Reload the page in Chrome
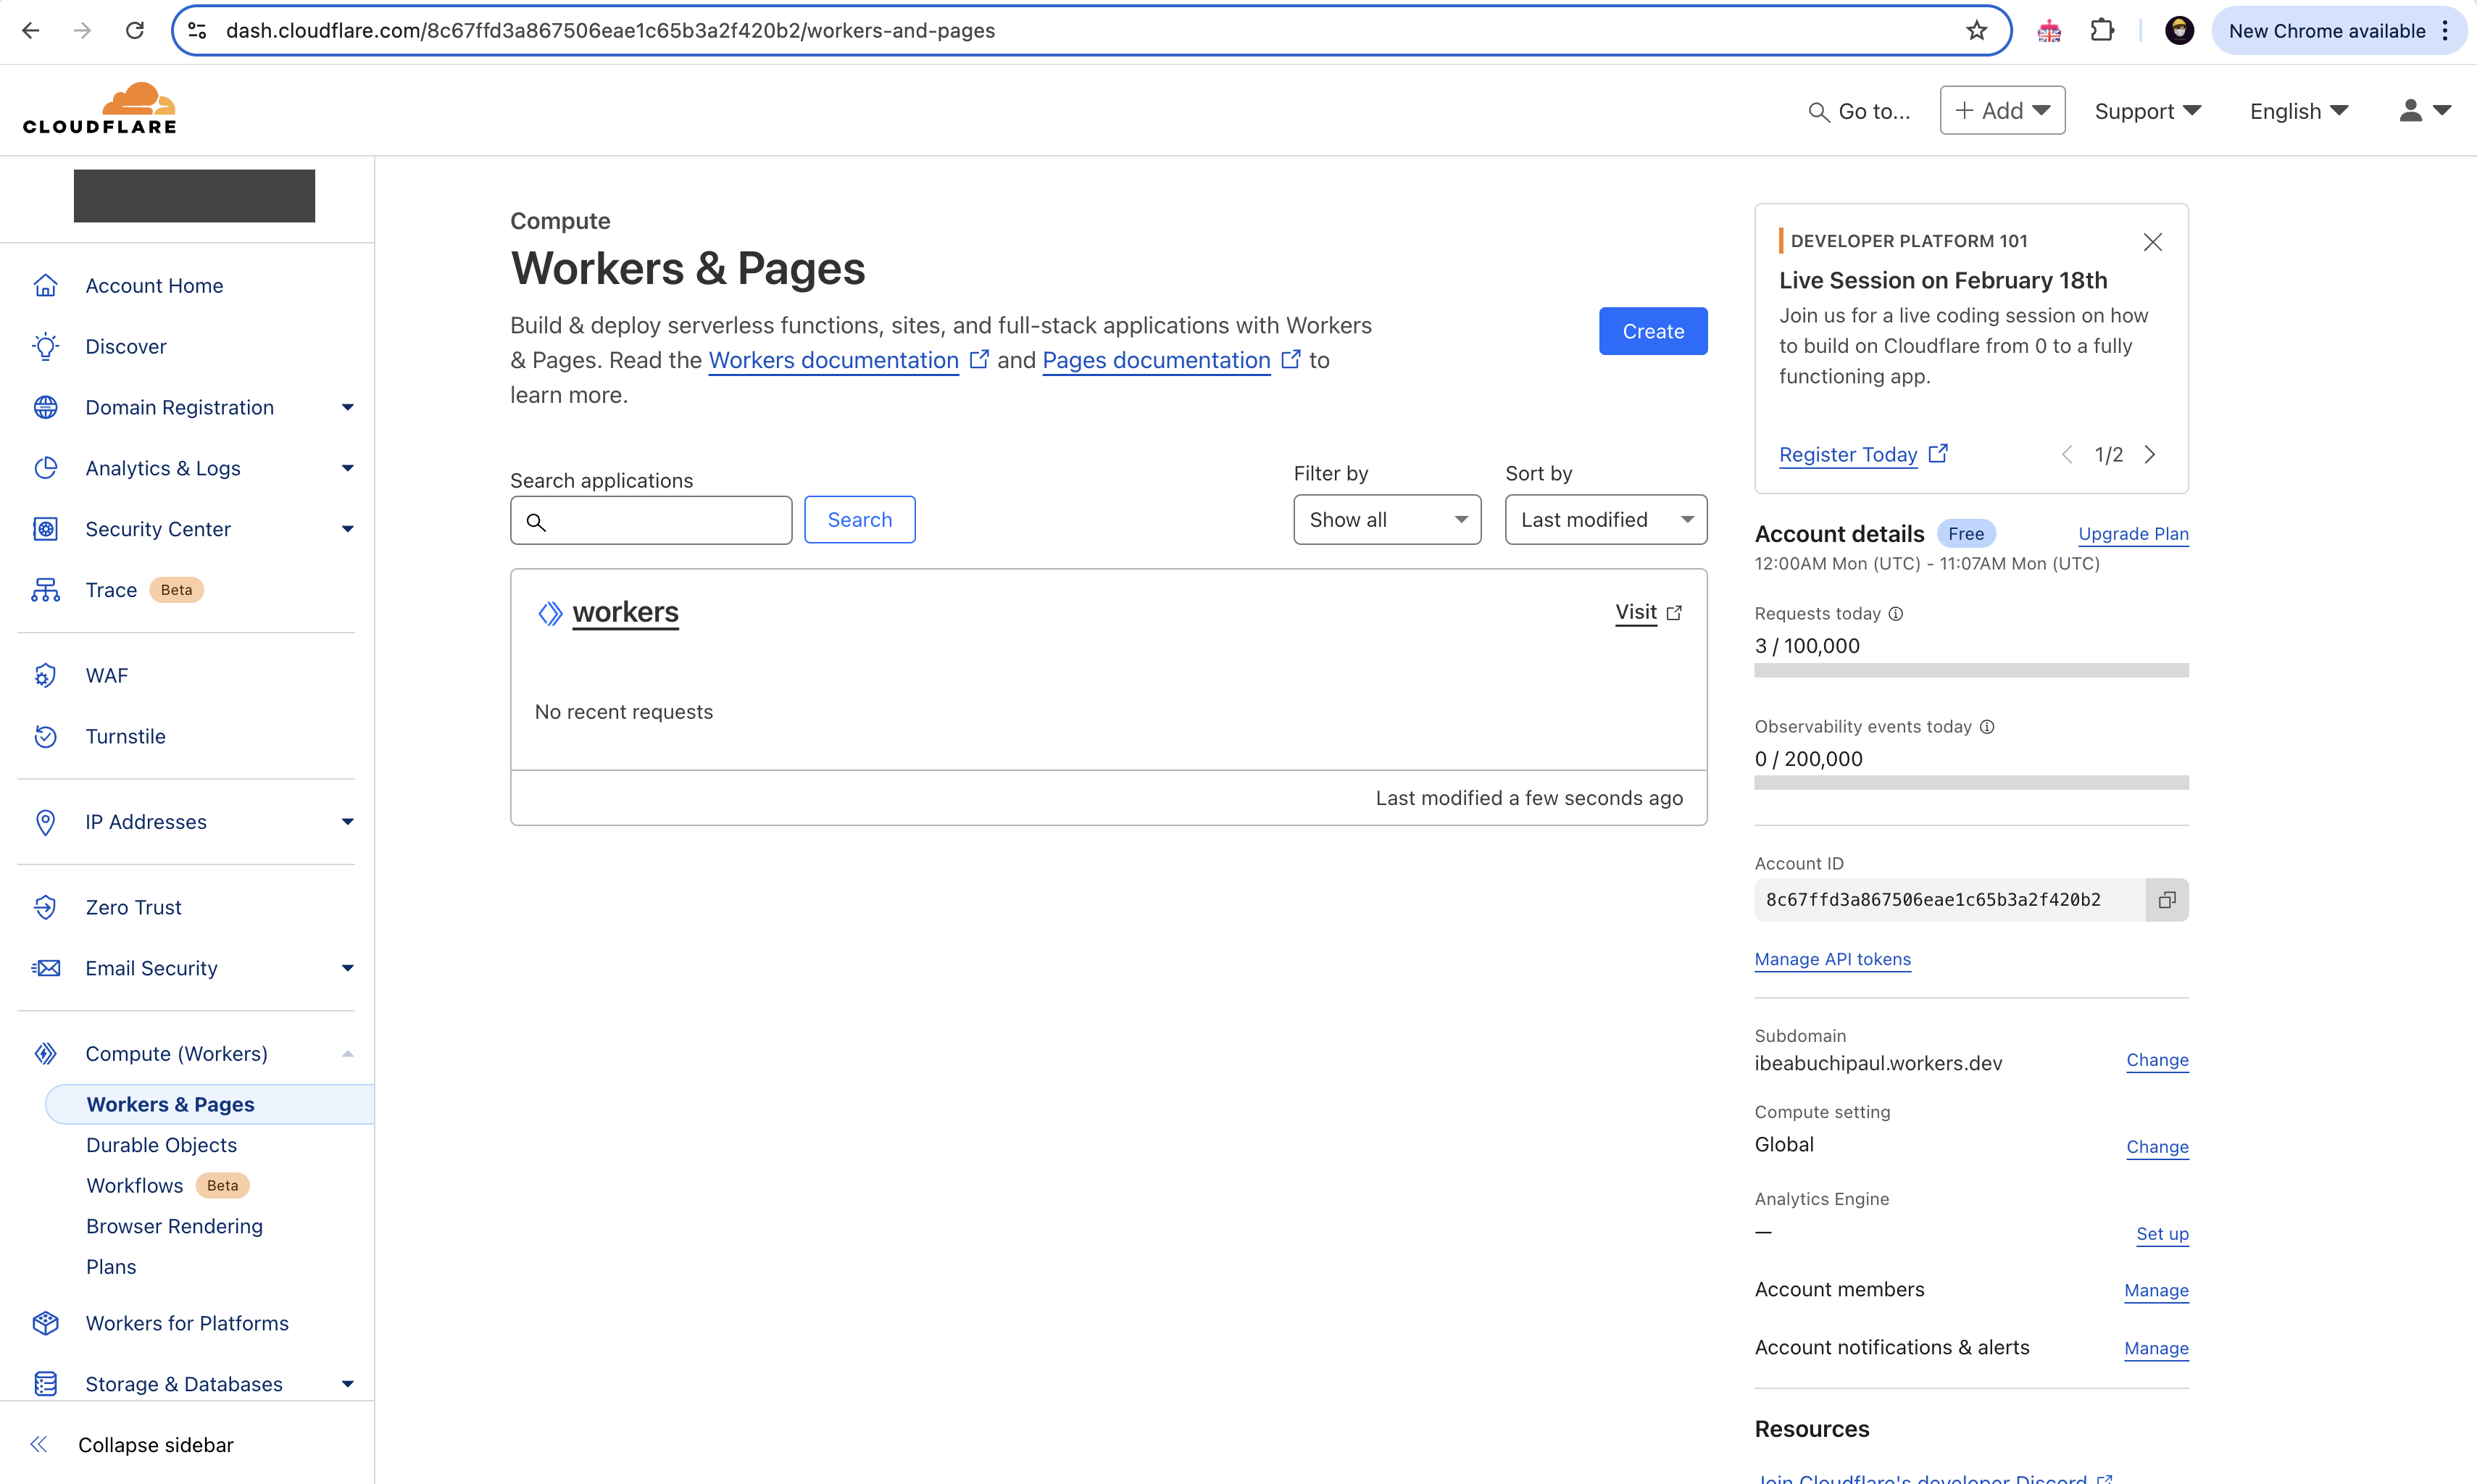Image resolution: width=2477 pixels, height=1484 pixels. click(x=134, y=30)
